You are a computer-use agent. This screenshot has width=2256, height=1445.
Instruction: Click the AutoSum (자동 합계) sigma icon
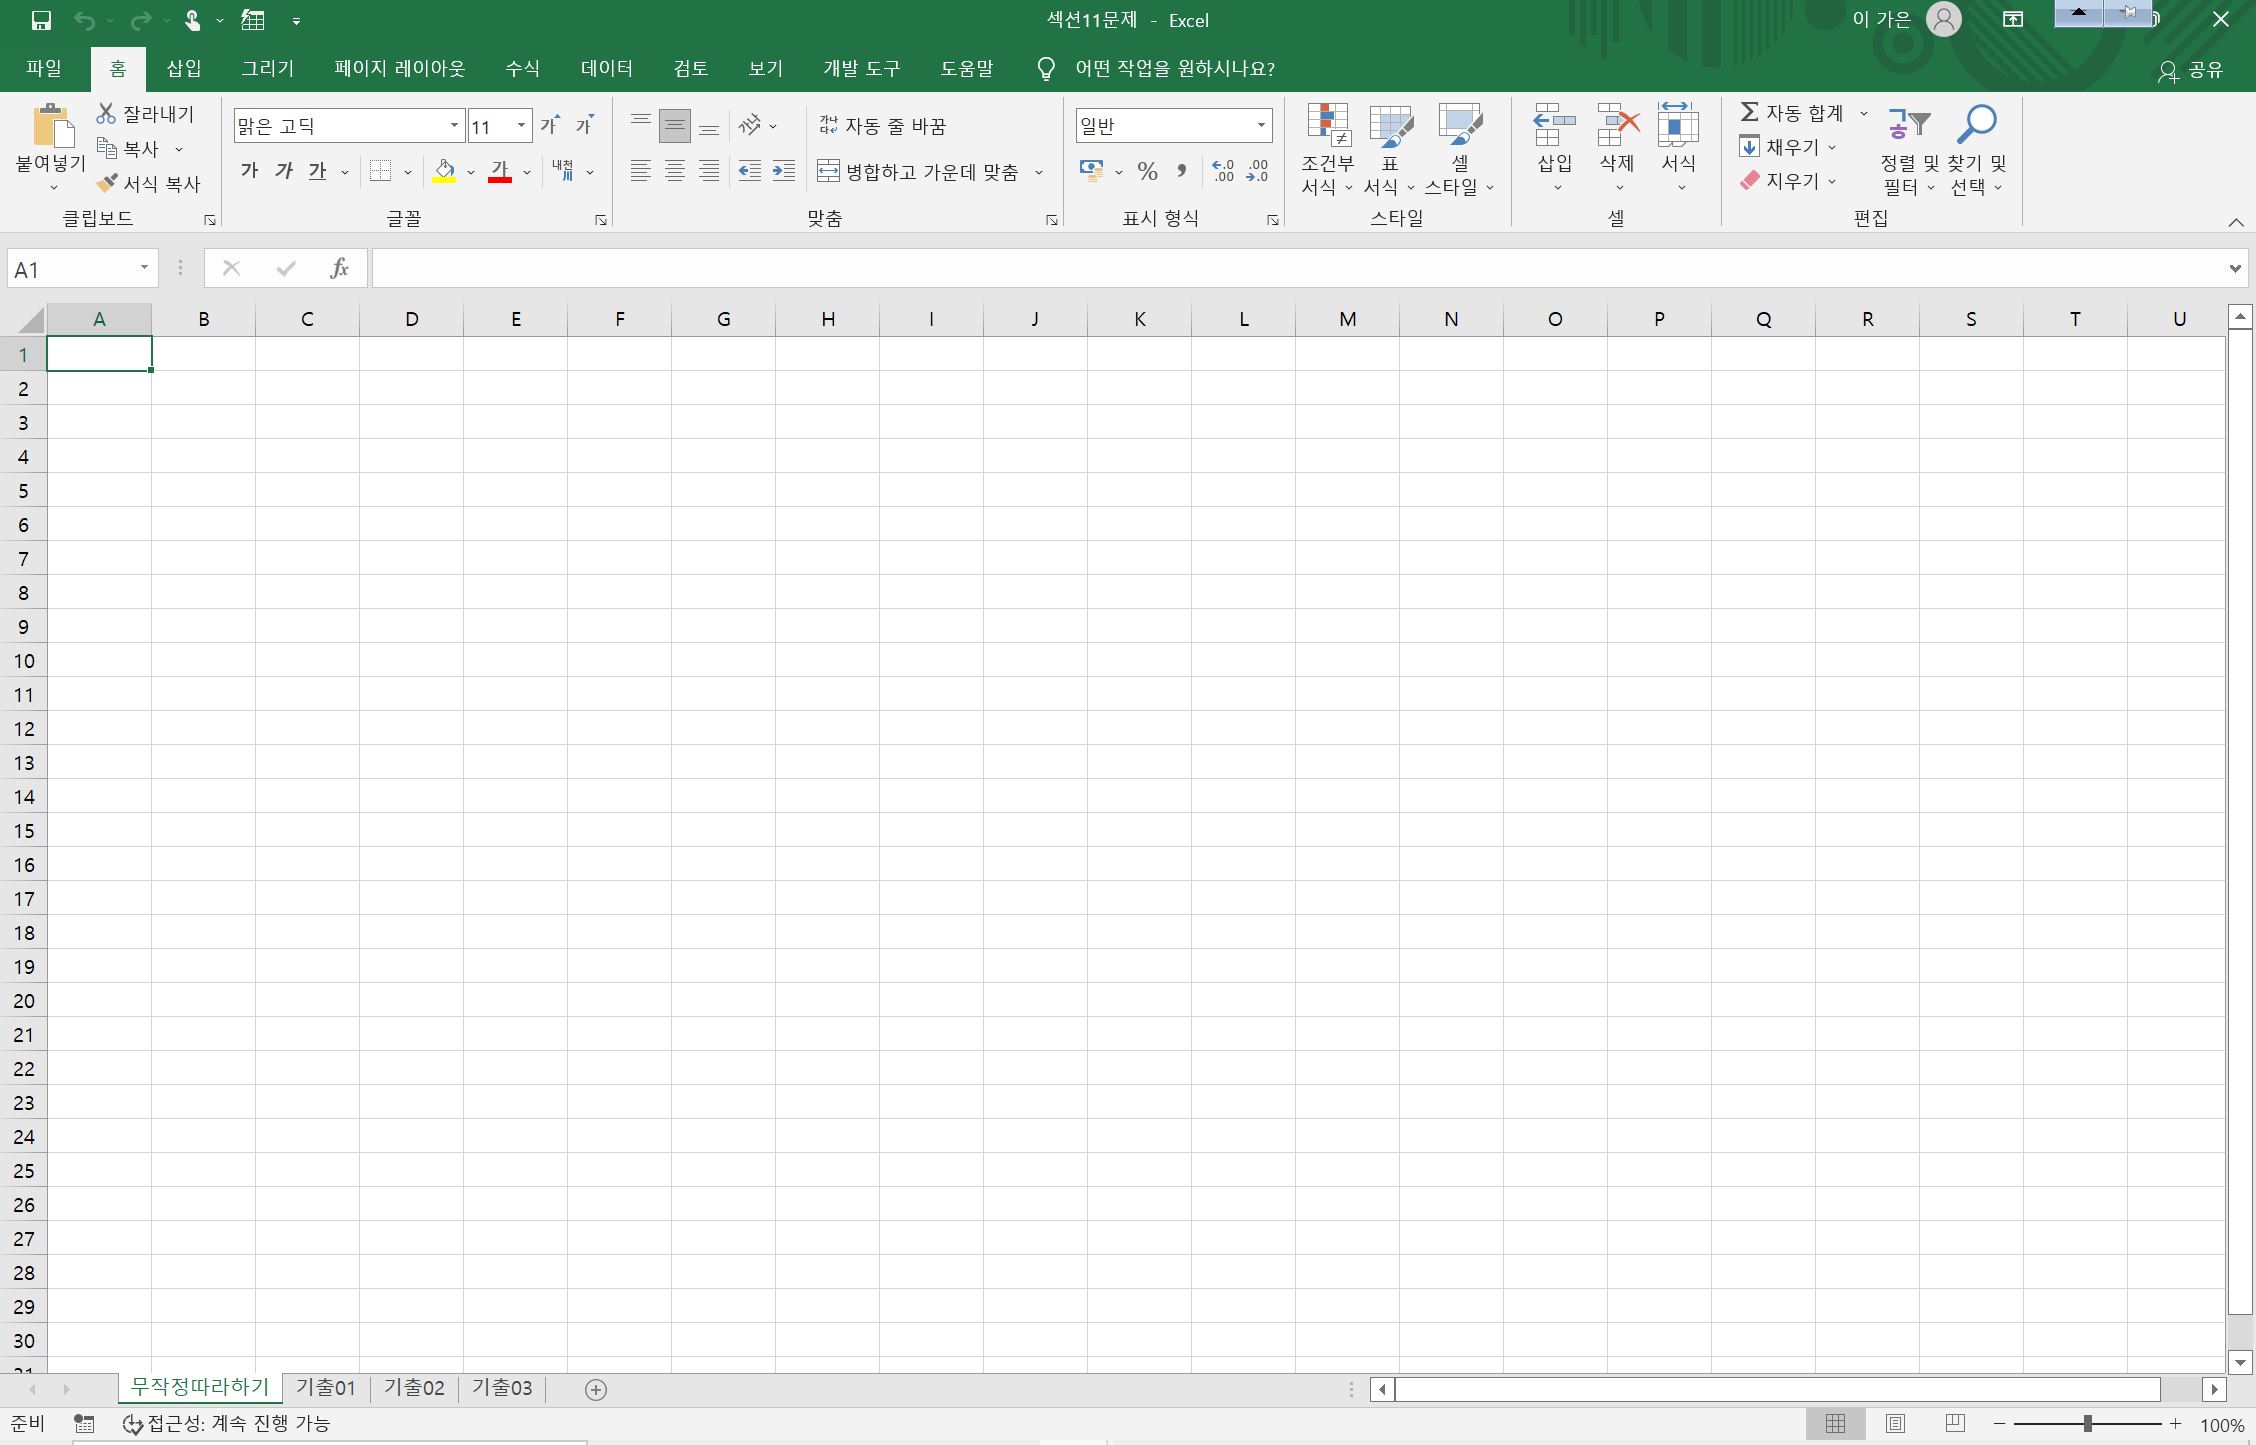(x=1749, y=112)
